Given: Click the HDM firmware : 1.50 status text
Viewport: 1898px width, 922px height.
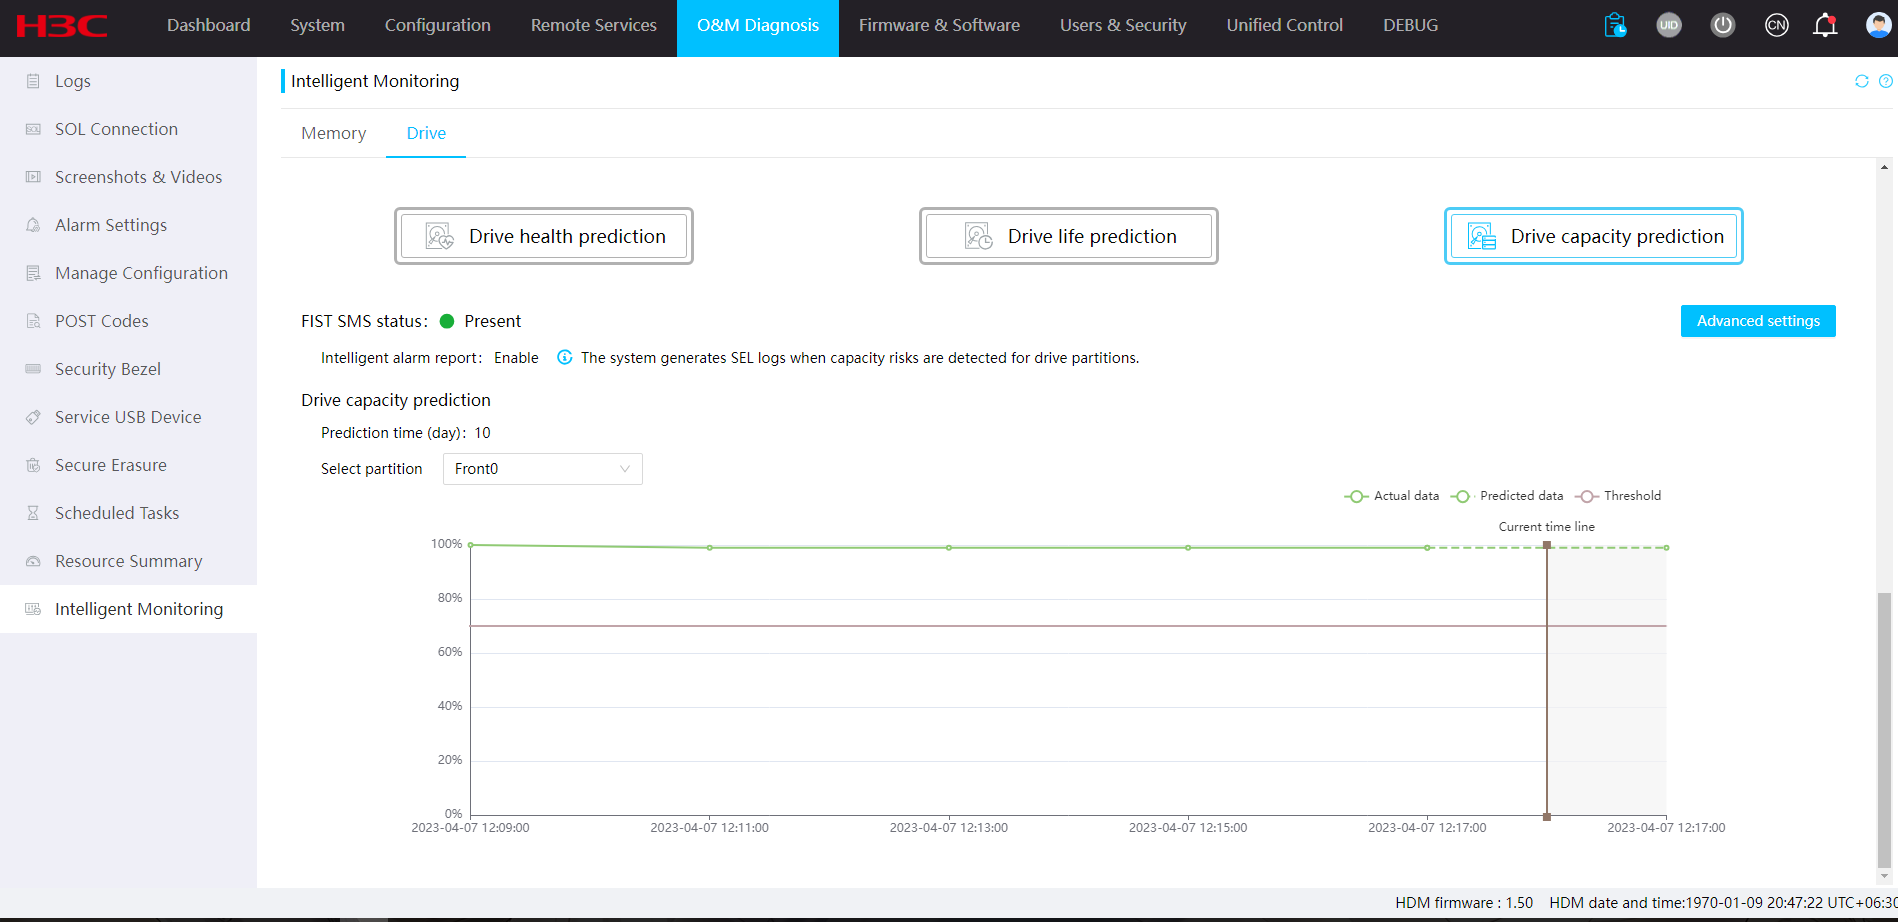Looking at the screenshot, I should click(x=1464, y=903).
